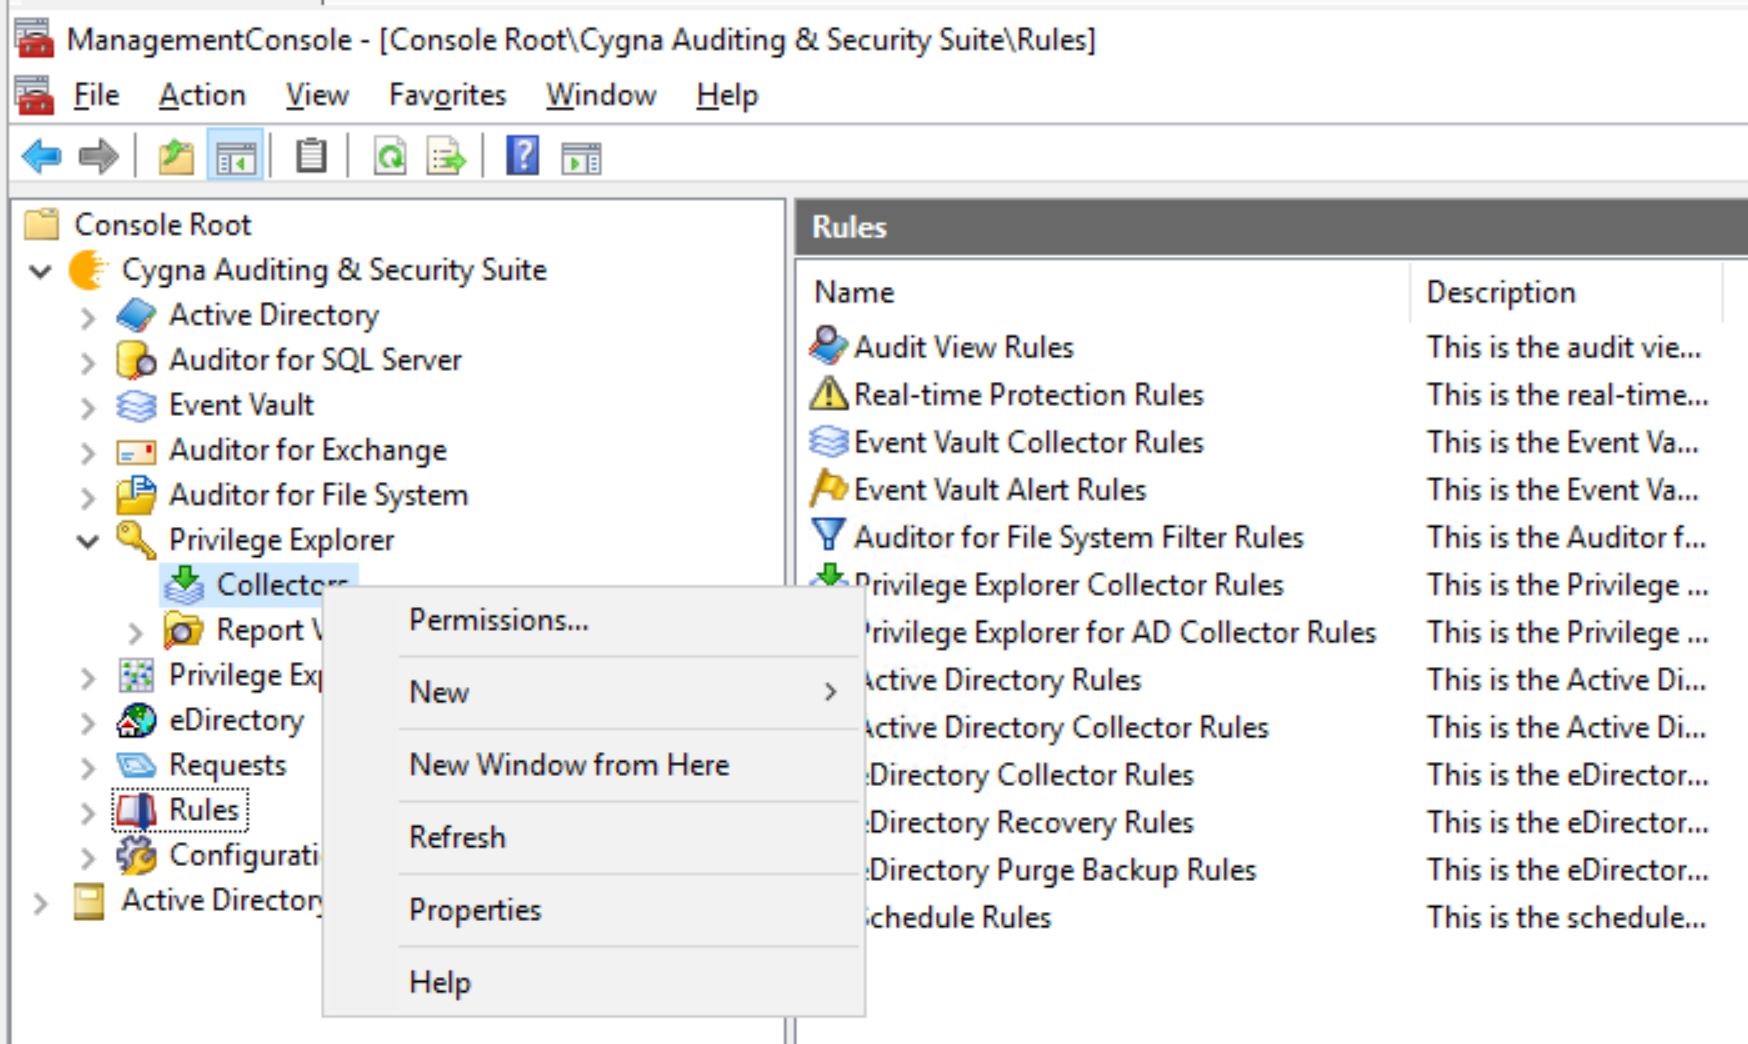1748x1044 pixels.
Task: Open Properties from the context menu
Action: tap(594, 910)
